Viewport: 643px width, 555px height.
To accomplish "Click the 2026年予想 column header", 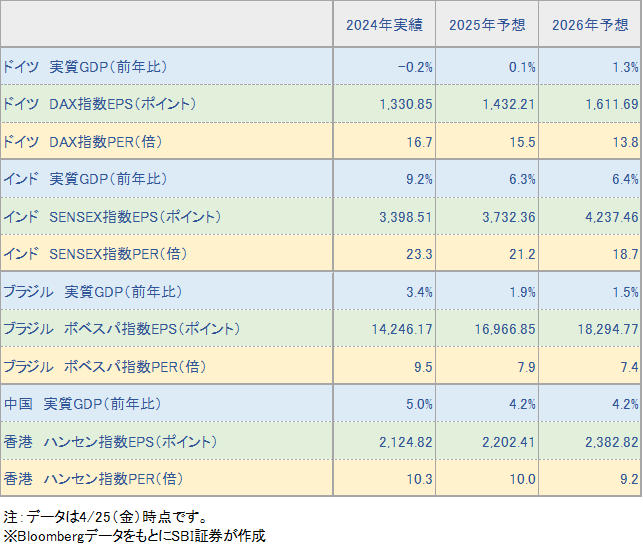I will click(590, 25).
